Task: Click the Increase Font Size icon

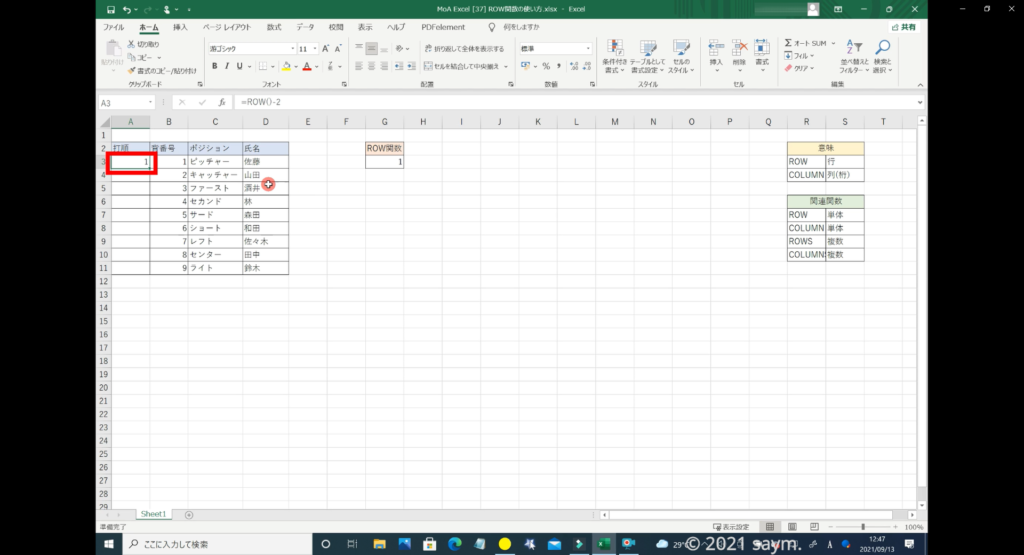Action: pos(323,48)
